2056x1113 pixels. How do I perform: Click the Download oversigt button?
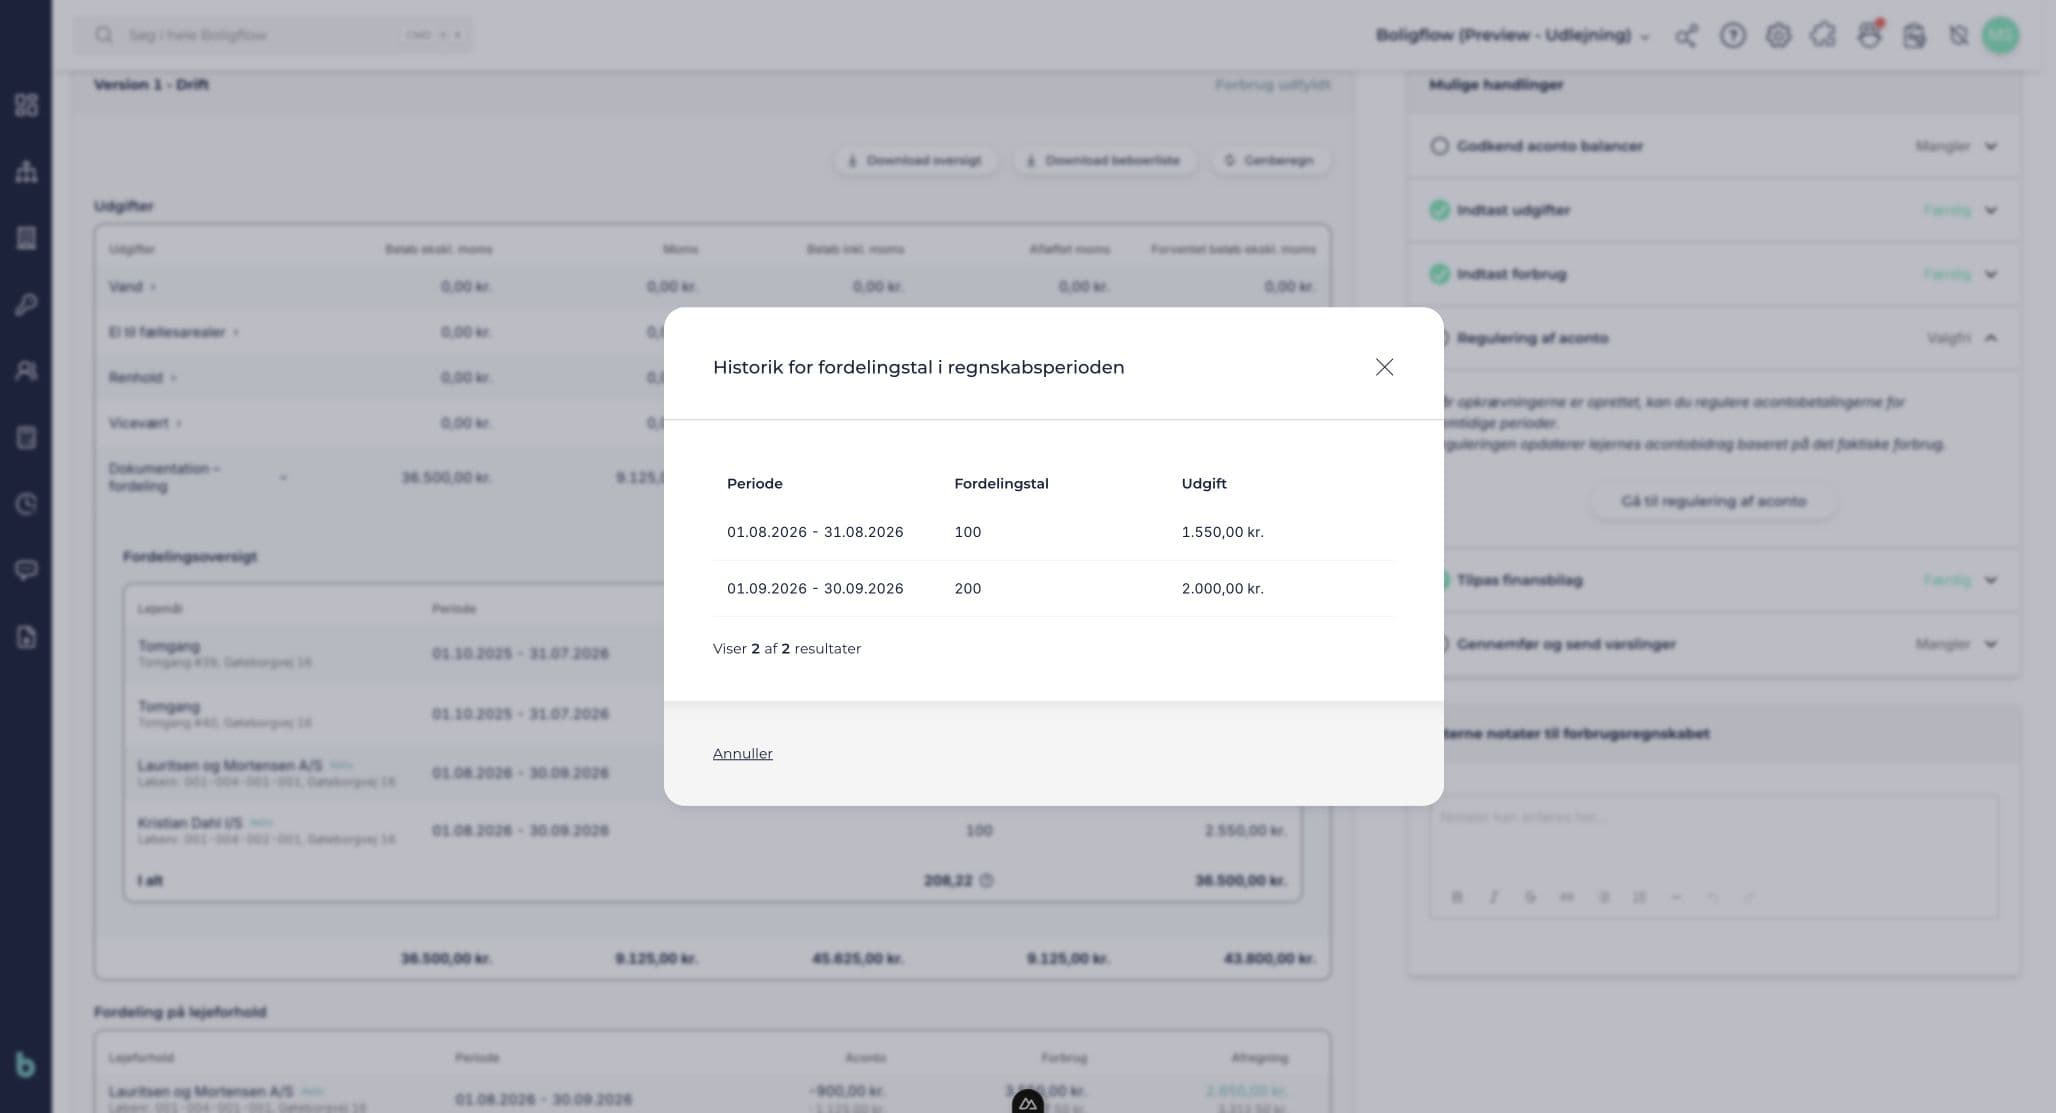click(x=915, y=160)
